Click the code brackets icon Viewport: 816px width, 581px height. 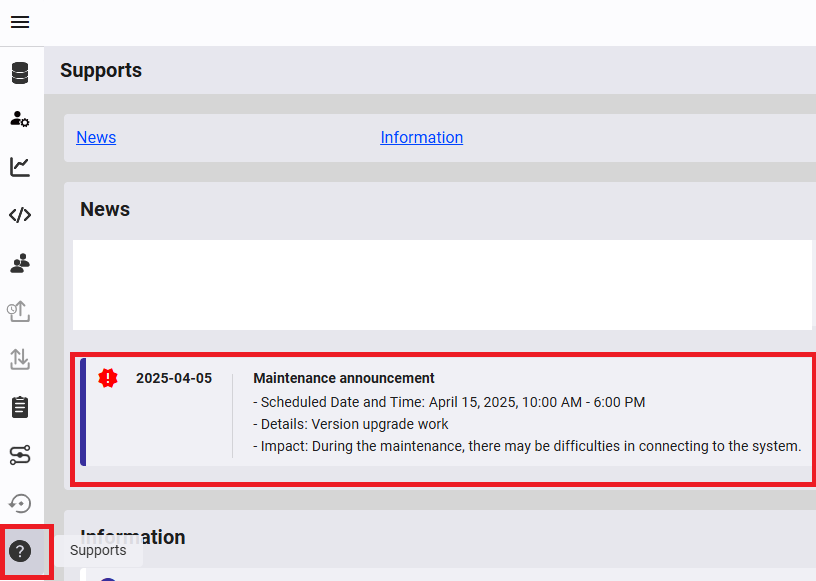point(20,215)
